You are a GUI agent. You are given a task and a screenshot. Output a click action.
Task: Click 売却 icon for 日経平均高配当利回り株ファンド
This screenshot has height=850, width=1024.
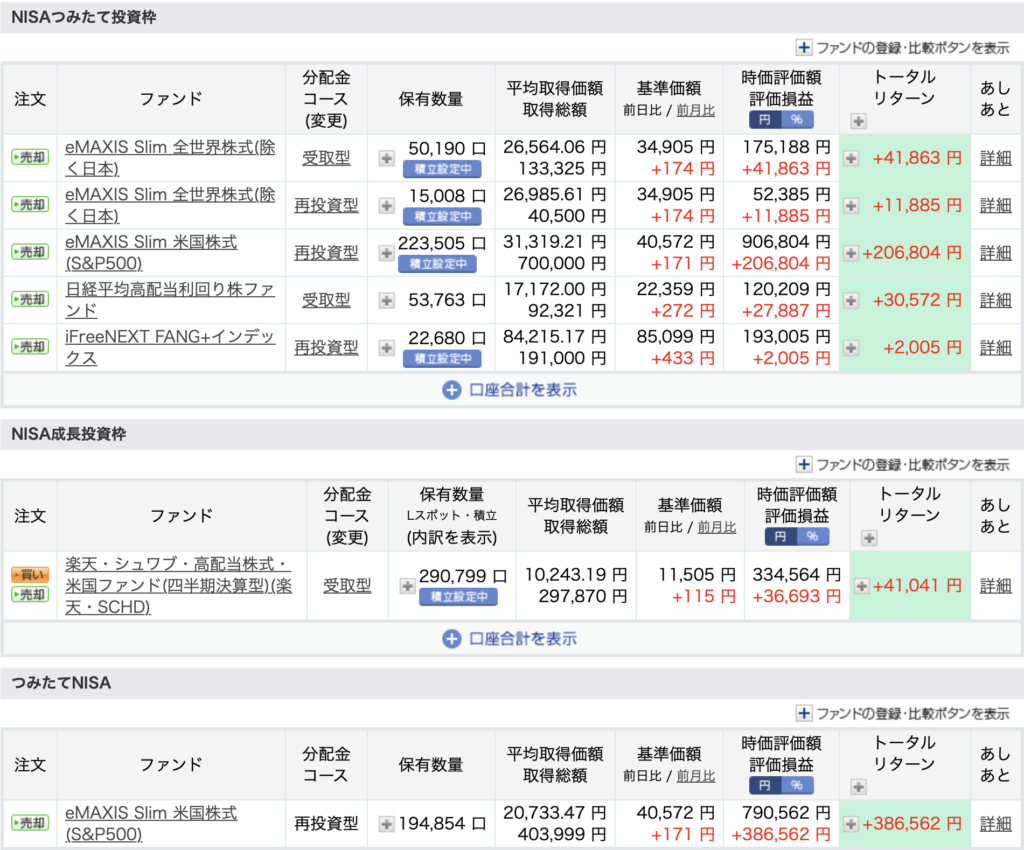point(29,300)
